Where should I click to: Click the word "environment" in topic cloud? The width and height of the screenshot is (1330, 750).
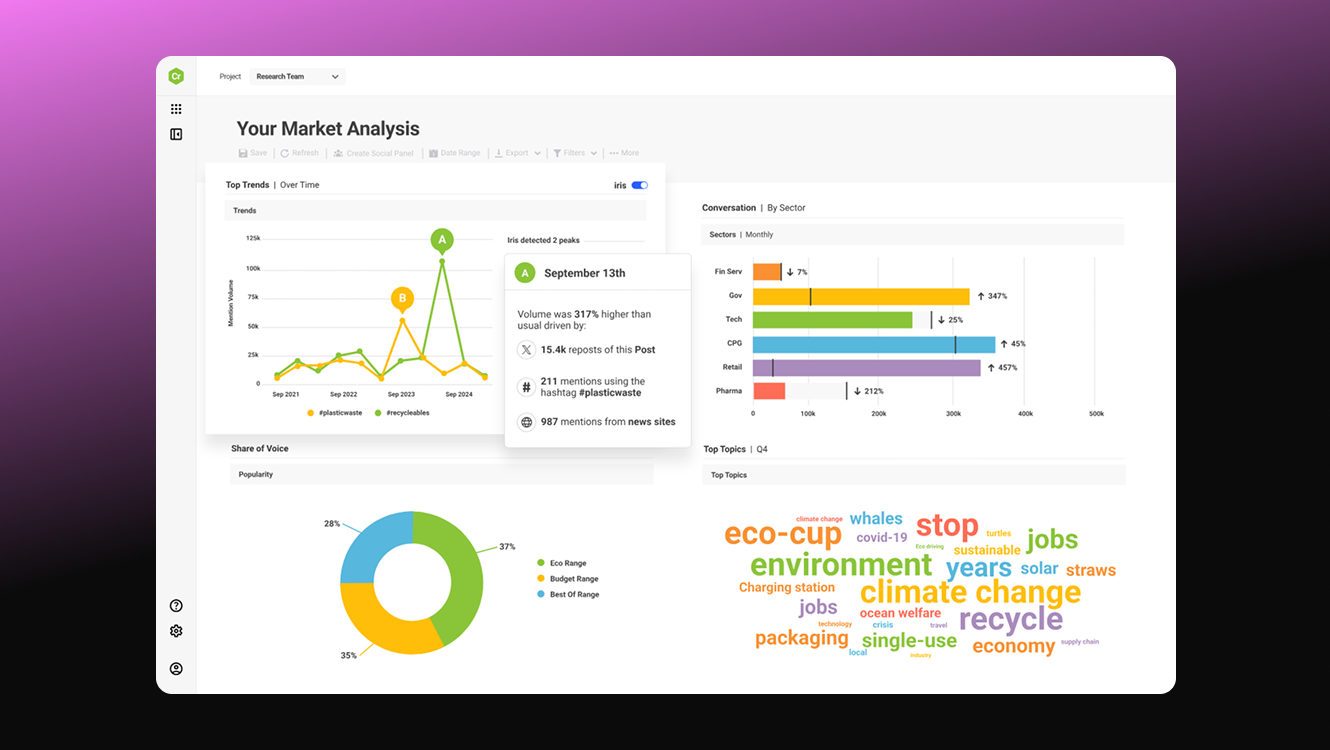coord(841,565)
